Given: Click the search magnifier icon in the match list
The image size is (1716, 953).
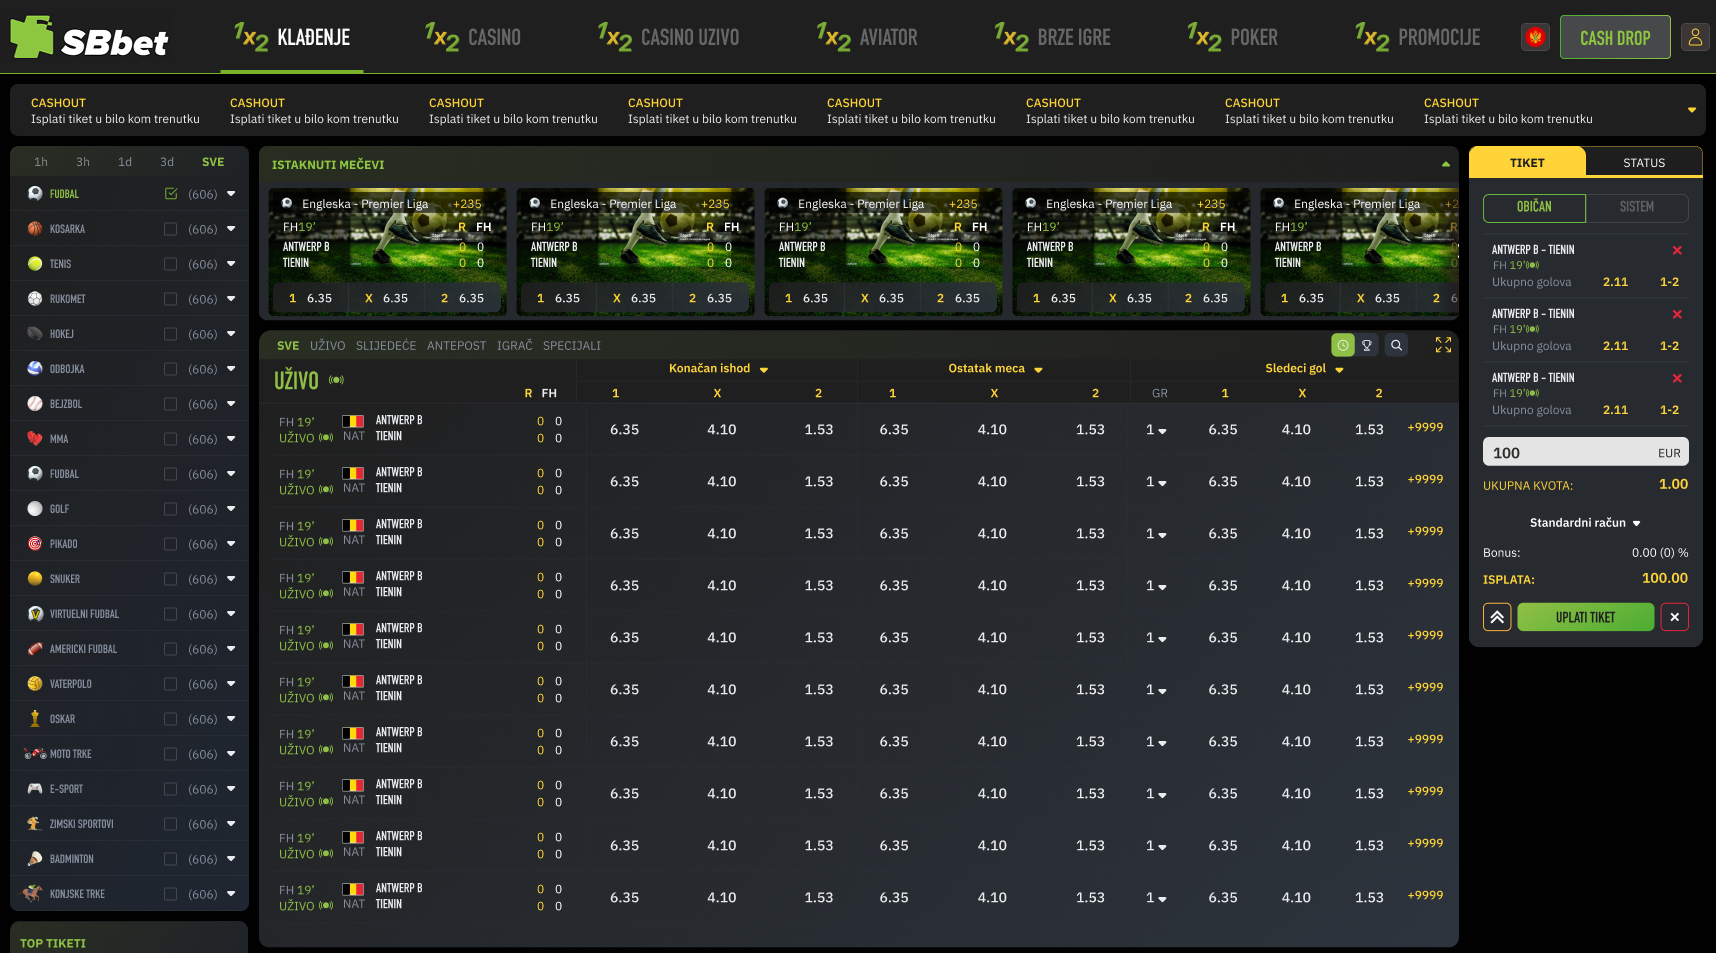Looking at the screenshot, I should pos(1396,345).
